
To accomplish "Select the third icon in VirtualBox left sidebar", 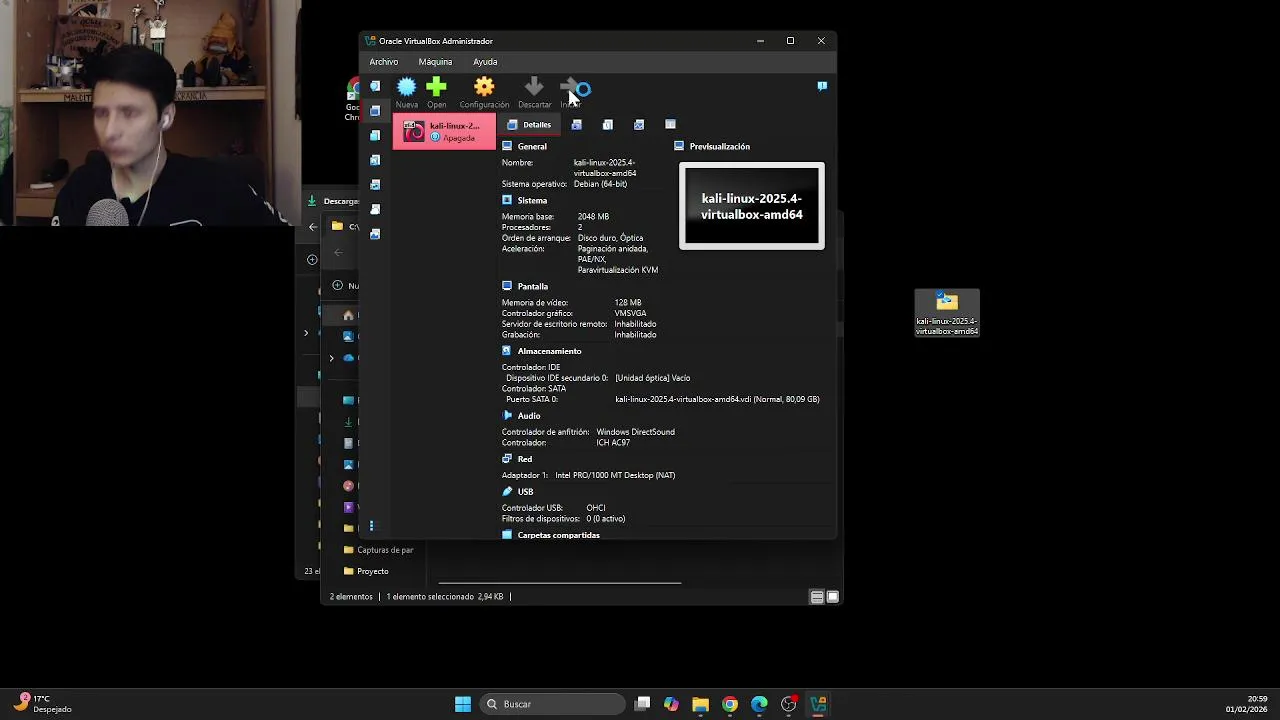I will click(375, 135).
